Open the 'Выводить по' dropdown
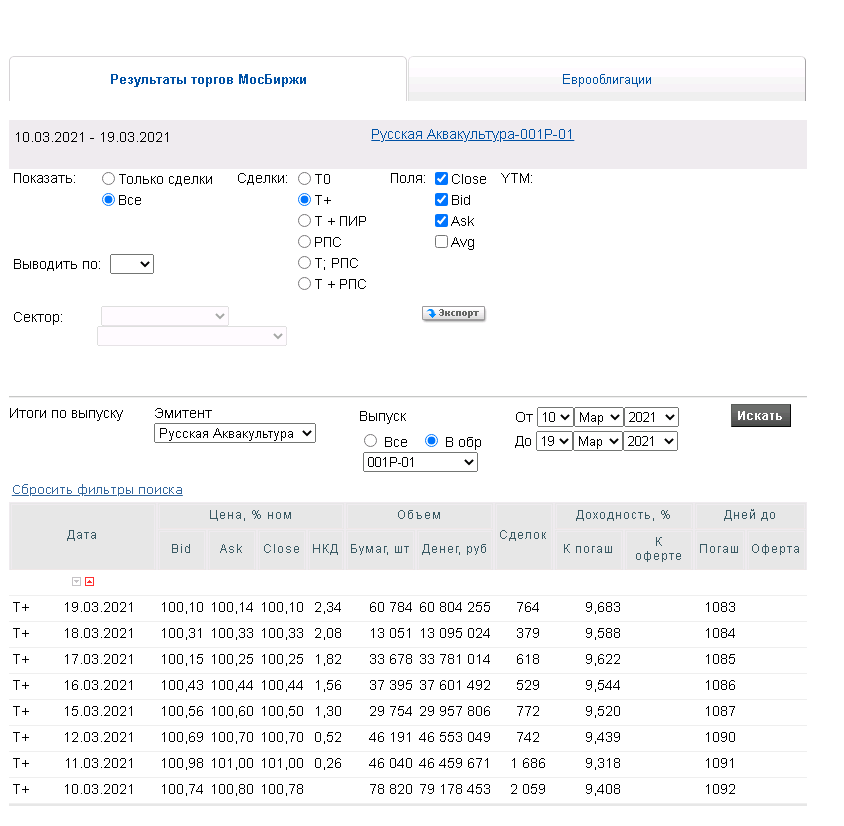Image resolution: width=844 pixels, height=826 pixels. click(x=132, y=264)
